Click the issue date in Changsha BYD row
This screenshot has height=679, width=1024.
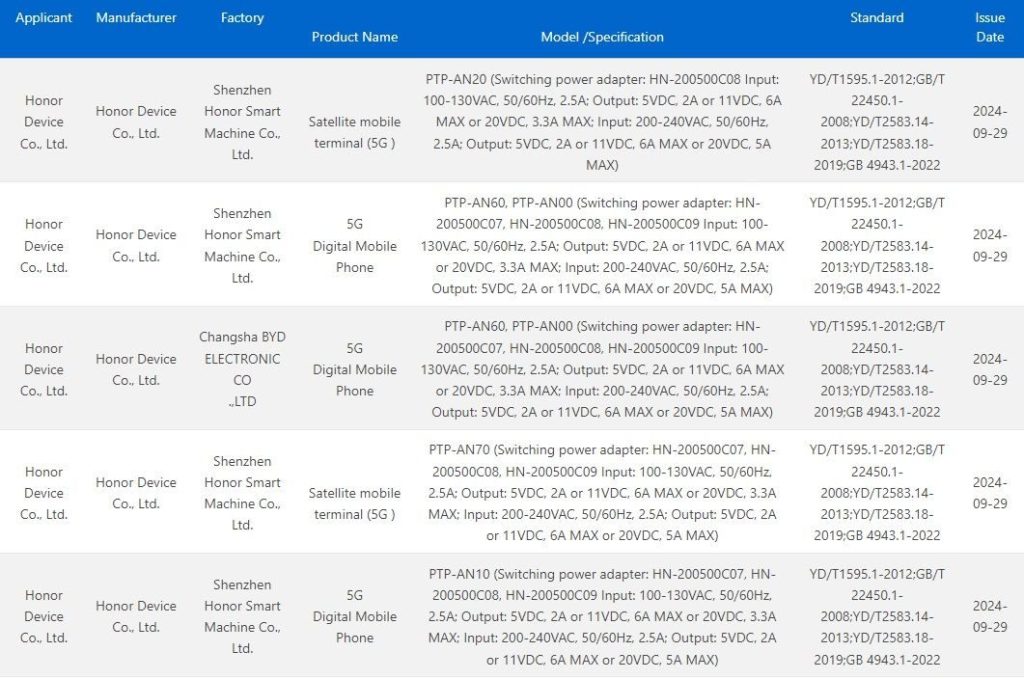(990, 370)
